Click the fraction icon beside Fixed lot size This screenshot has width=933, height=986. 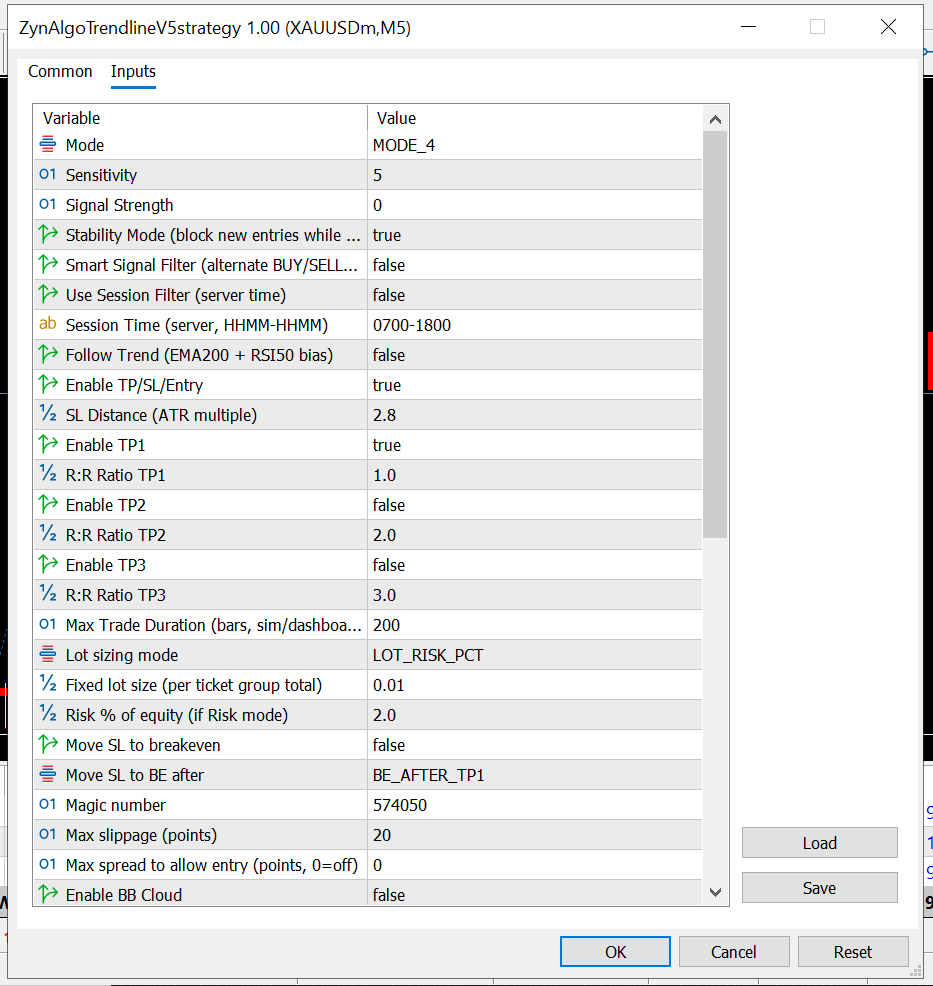(48, 684)
